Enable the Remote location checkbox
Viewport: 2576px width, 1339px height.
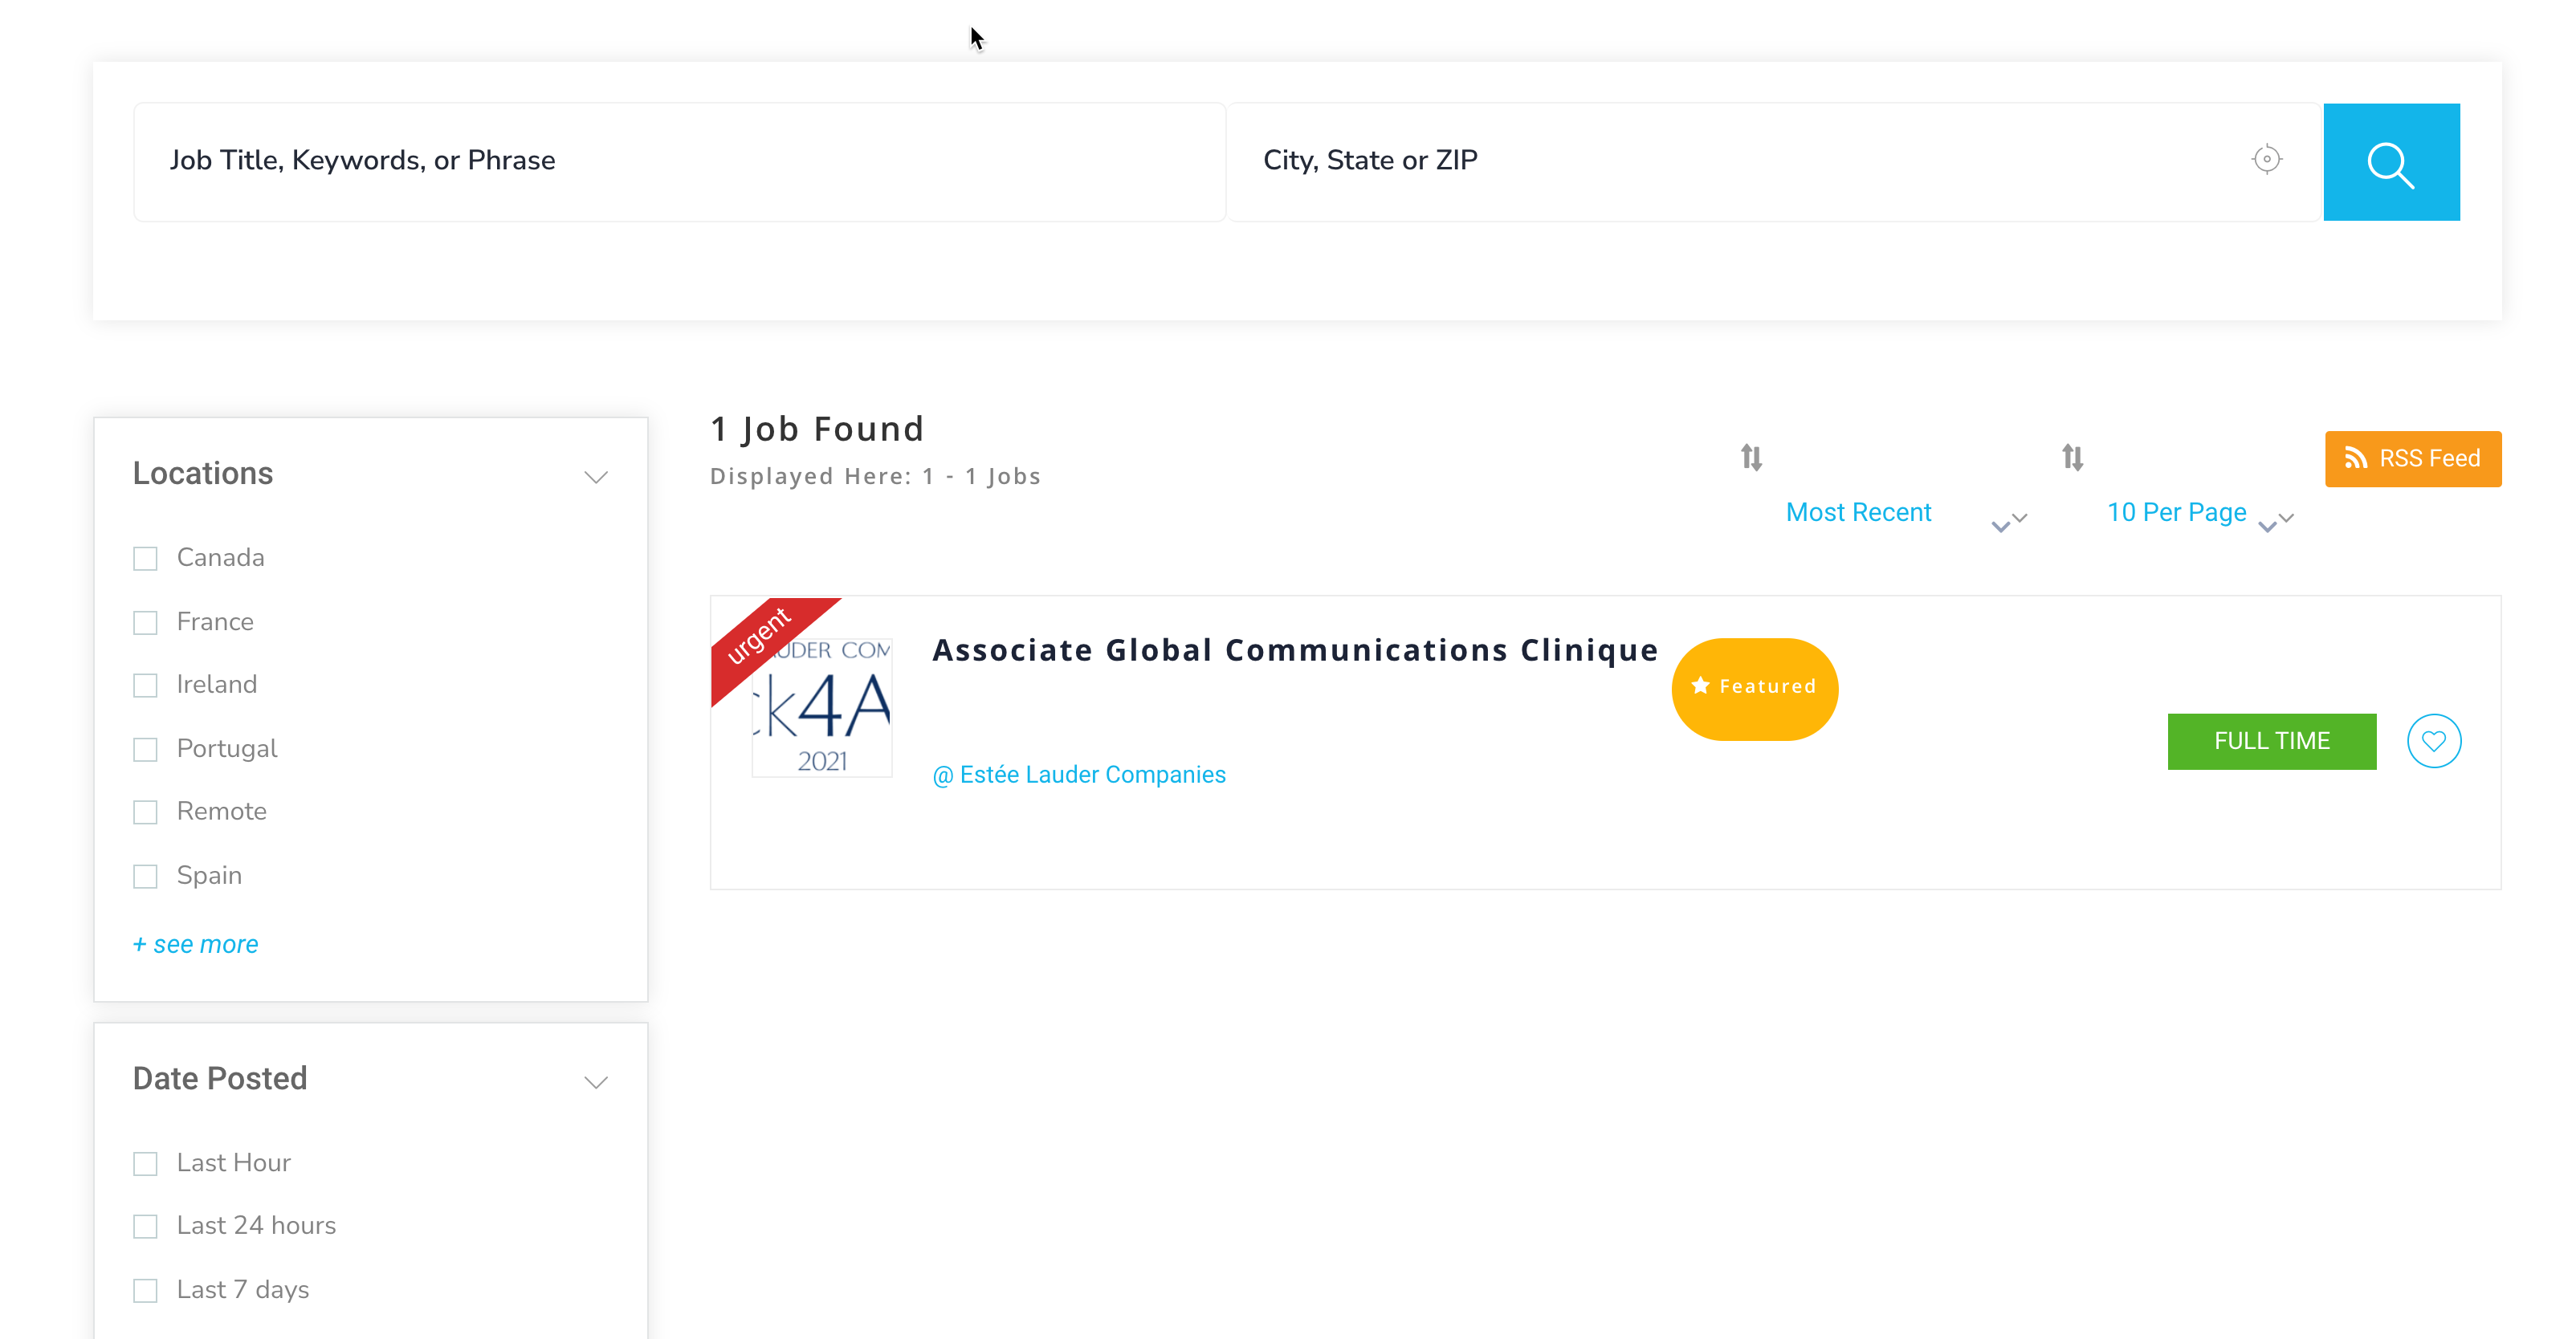(x=146, y=812)
